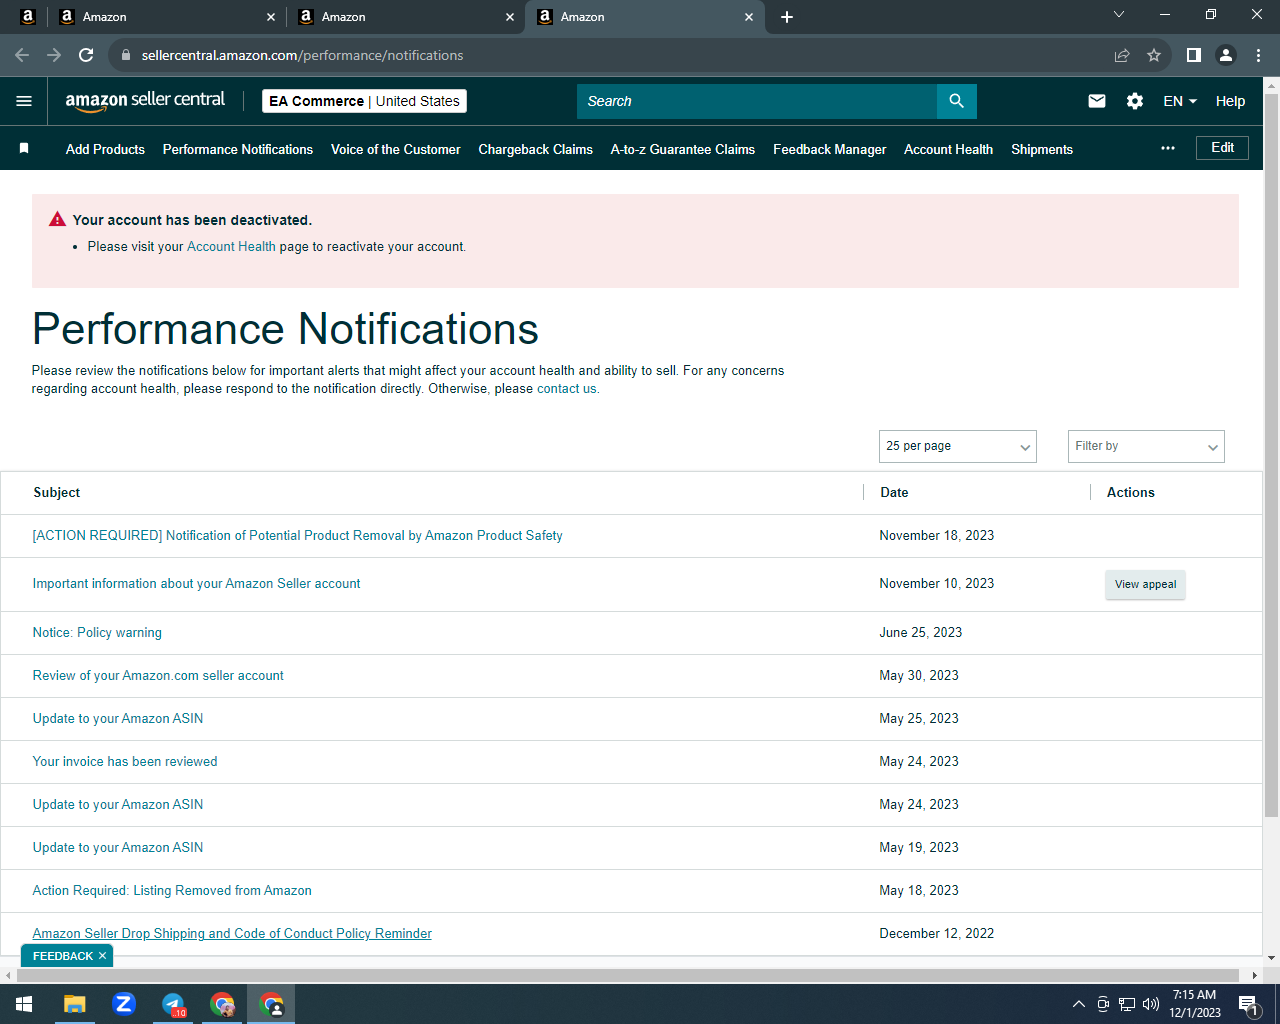Go to Add Products
Screen dimensions: 1280x1024
[105, 149]
